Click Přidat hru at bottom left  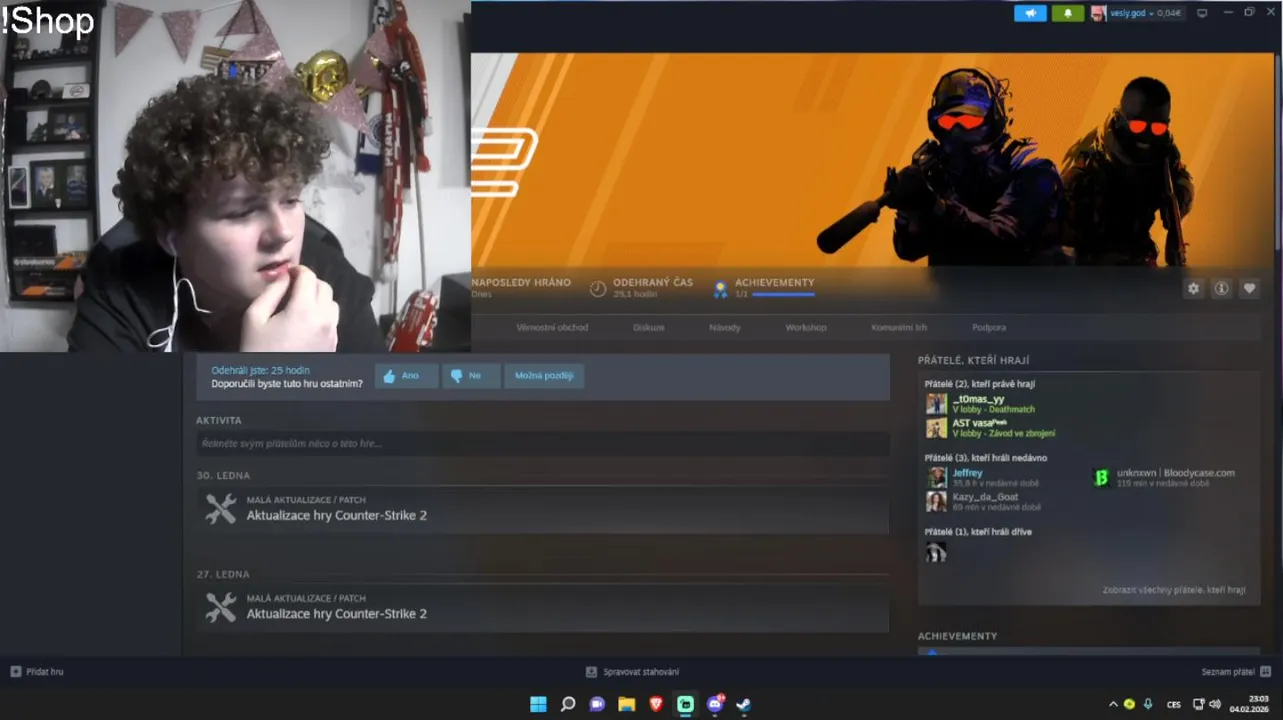(37, 672)
